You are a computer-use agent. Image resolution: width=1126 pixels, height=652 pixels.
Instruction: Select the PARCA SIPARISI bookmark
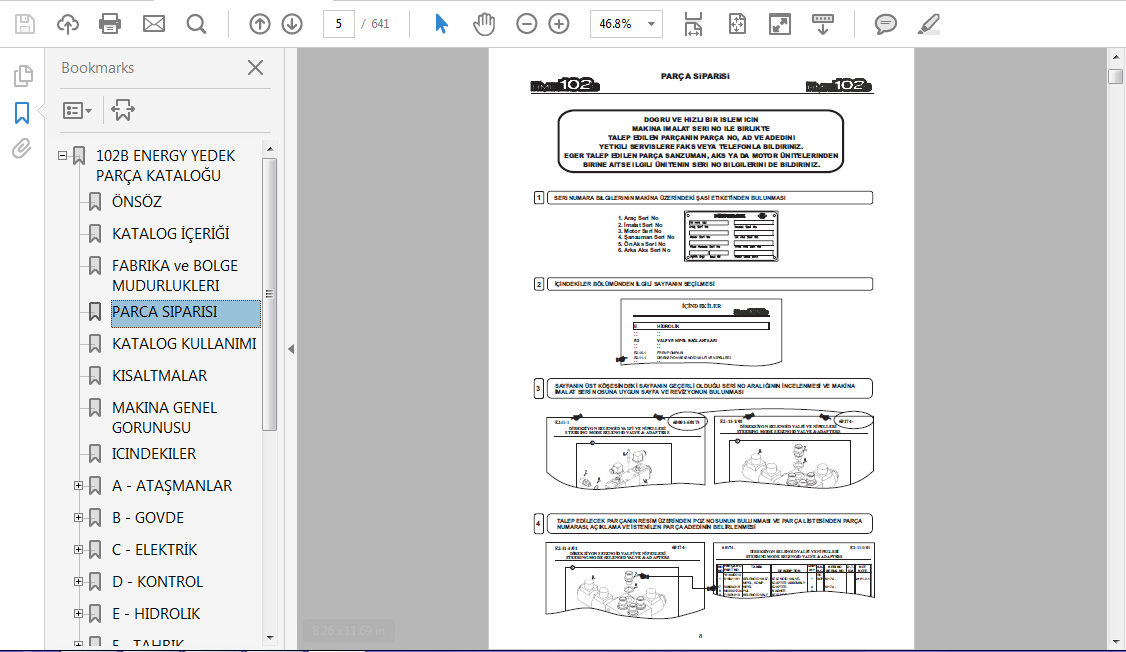pyautogui.click(x=185, y=312)
